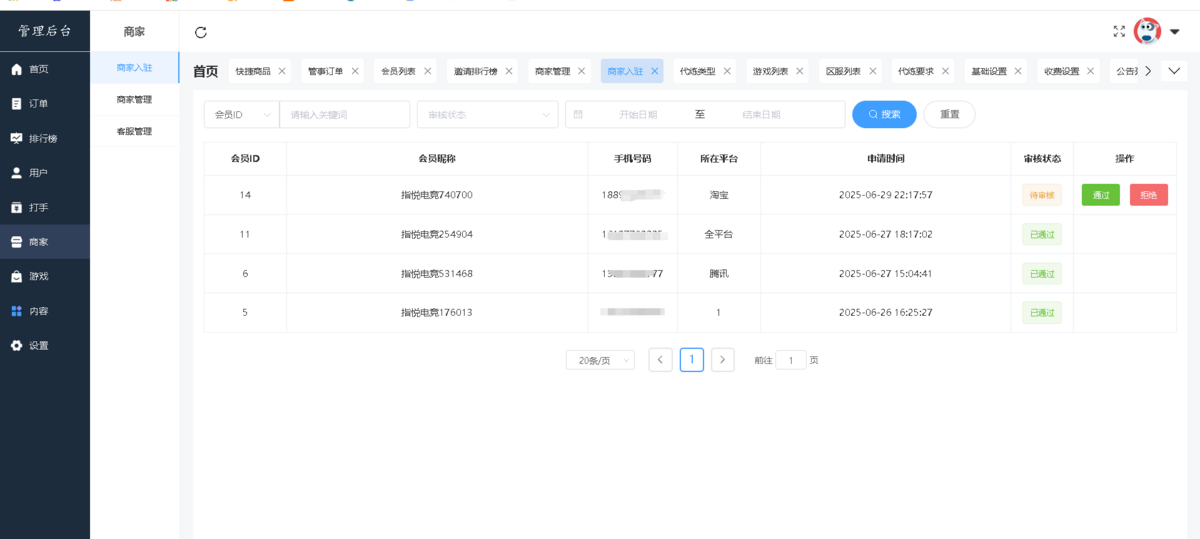Click the 开始日期 date field
The height and width of the screenshot is (539, 1200).
pyautogui.click(x=637, y=114)
